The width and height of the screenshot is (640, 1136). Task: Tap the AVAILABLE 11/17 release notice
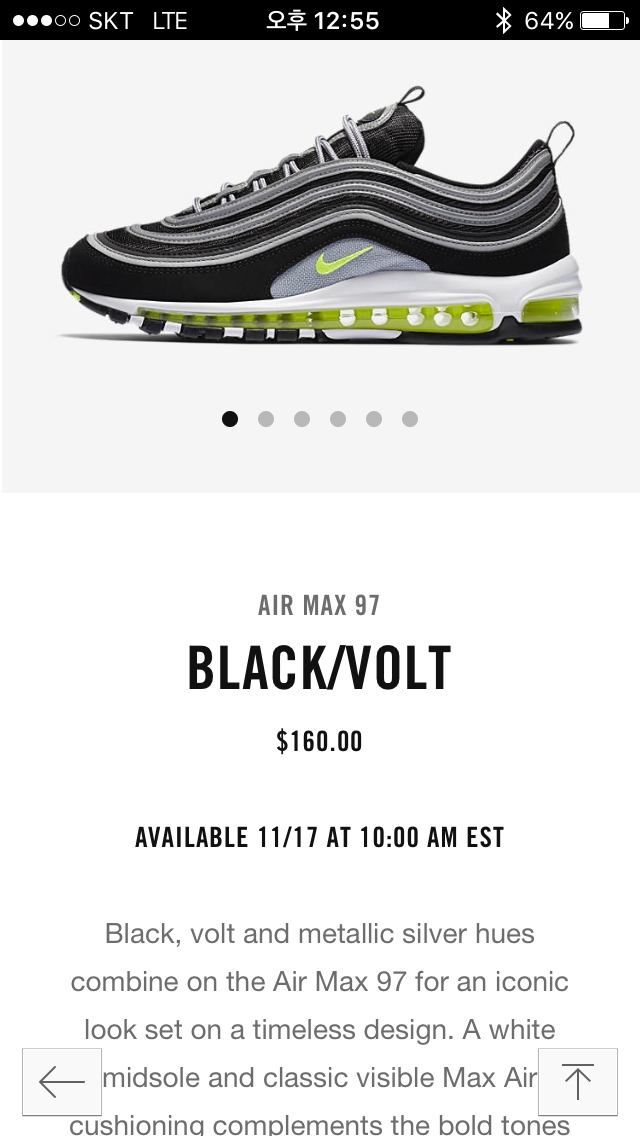point(319,838)
